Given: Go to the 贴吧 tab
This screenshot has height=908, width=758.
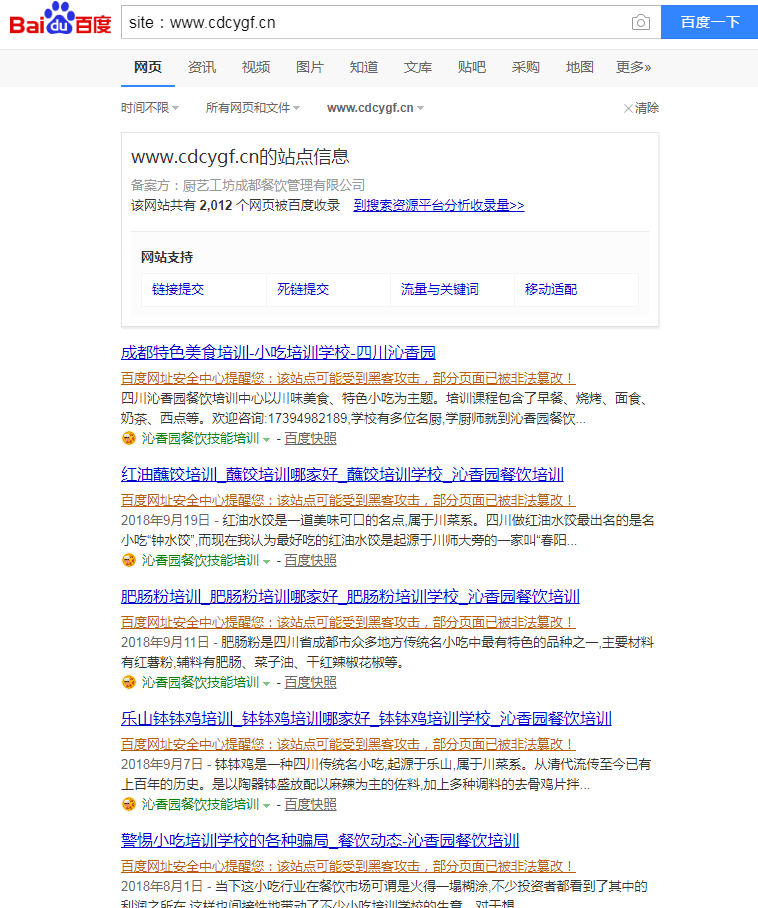Looking at the screenshot, I should [472, 67].
